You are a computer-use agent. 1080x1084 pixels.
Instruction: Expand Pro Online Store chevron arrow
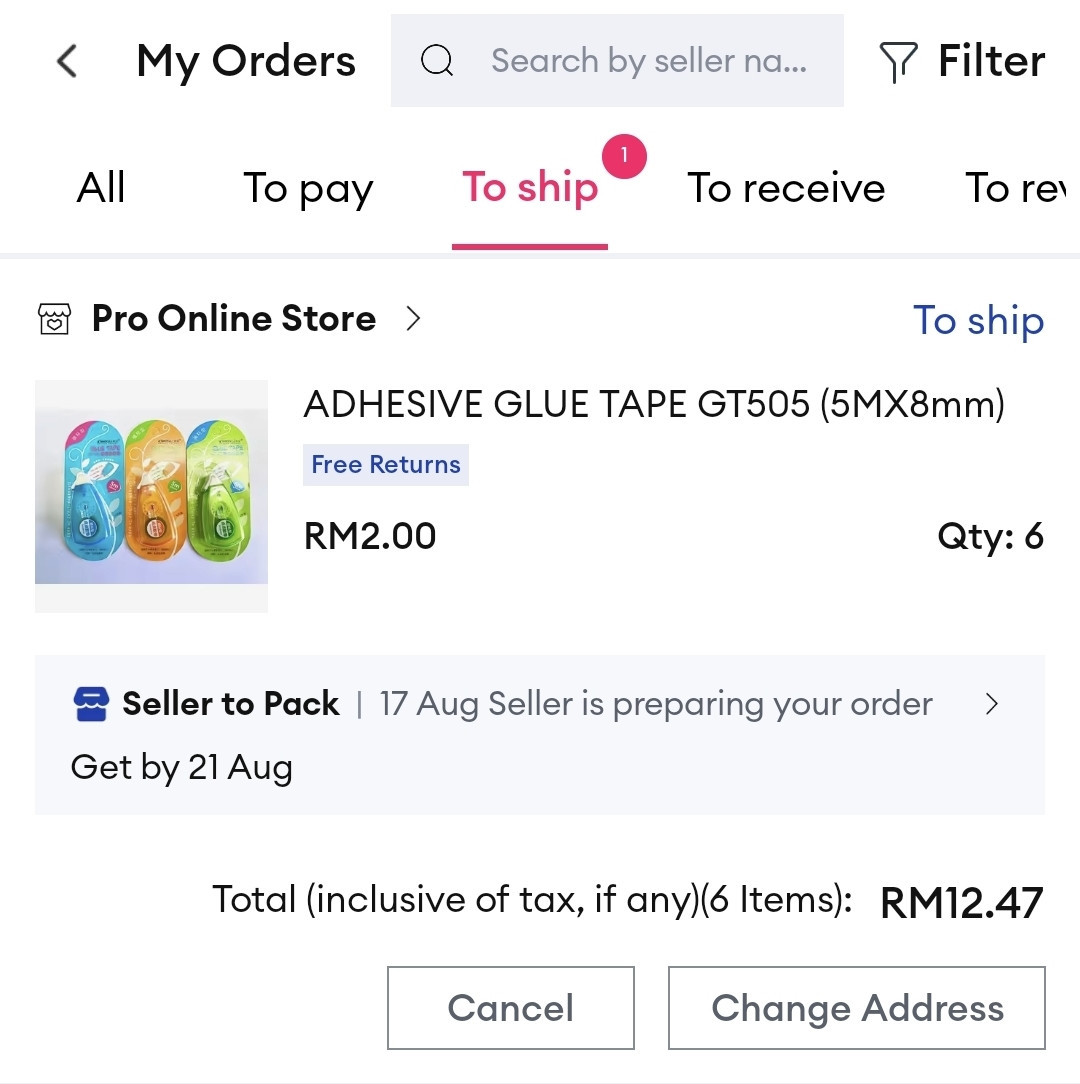pyautogui.click(x=413, y=319)
